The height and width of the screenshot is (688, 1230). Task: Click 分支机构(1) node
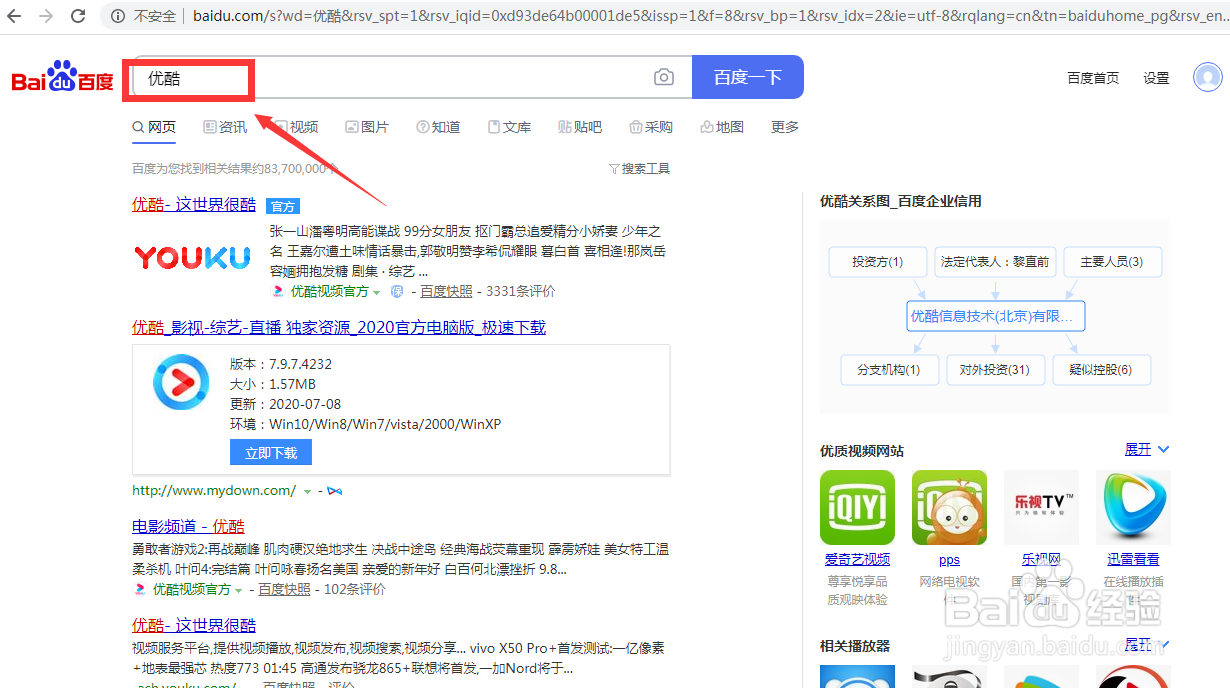click(x=889, y=370)
